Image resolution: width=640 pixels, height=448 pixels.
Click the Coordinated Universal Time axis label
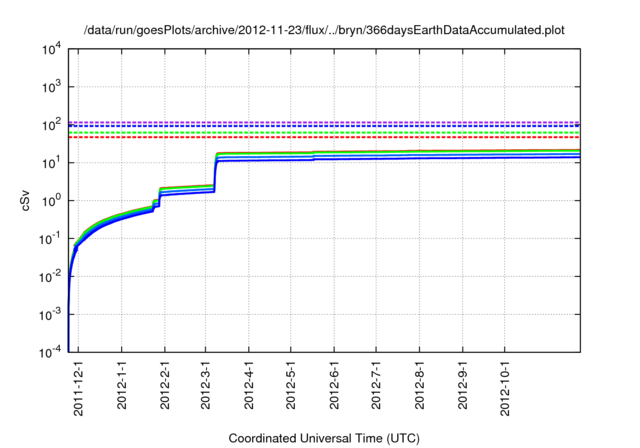click(324, 438)
